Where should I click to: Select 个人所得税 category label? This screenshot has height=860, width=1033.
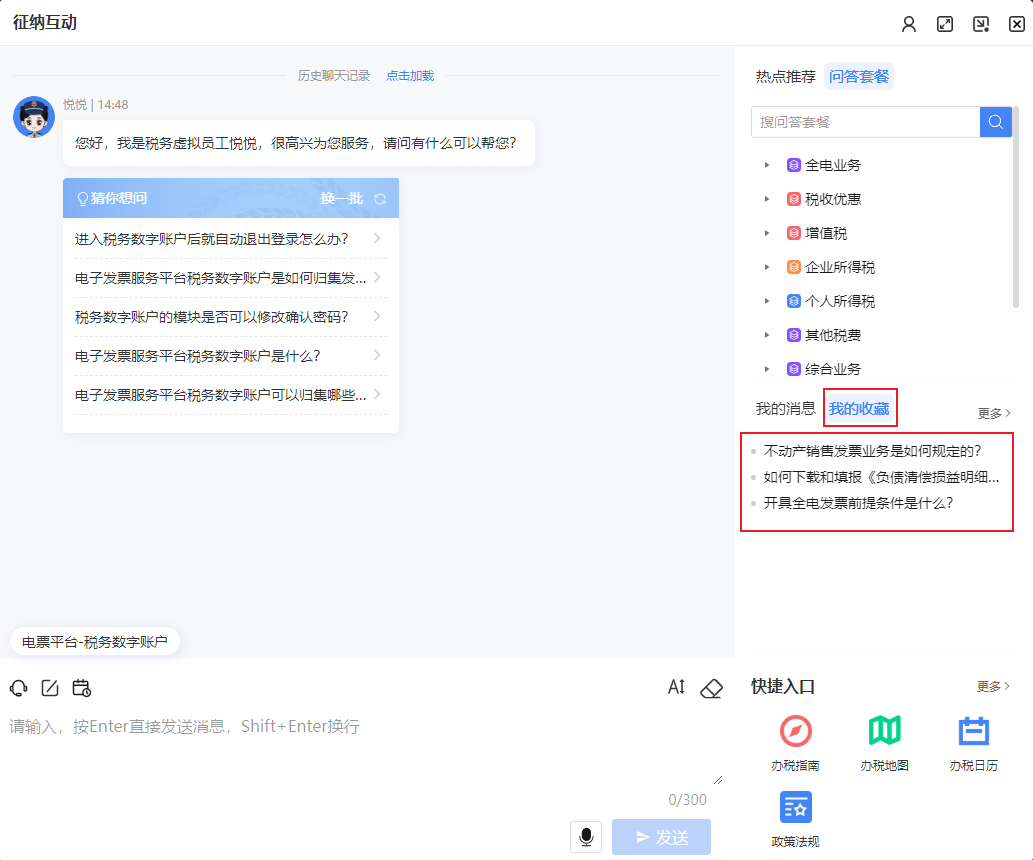[840, 301]
